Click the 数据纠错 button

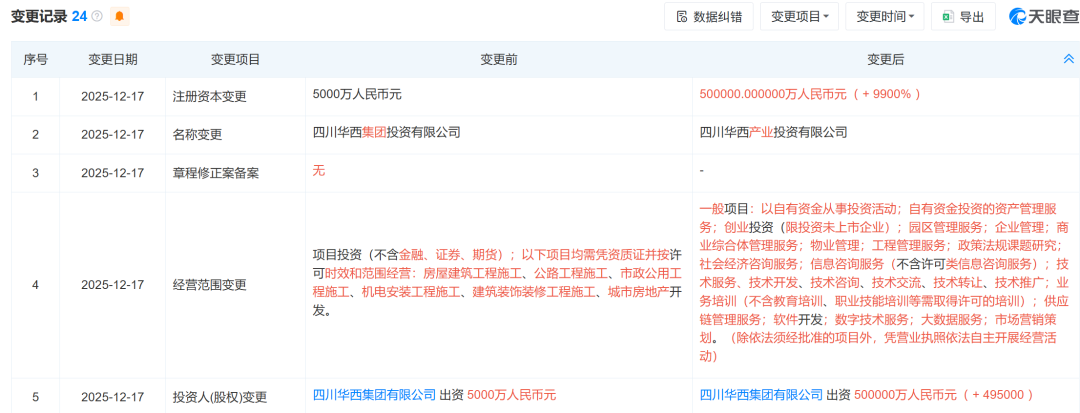(x=709, y=17)
